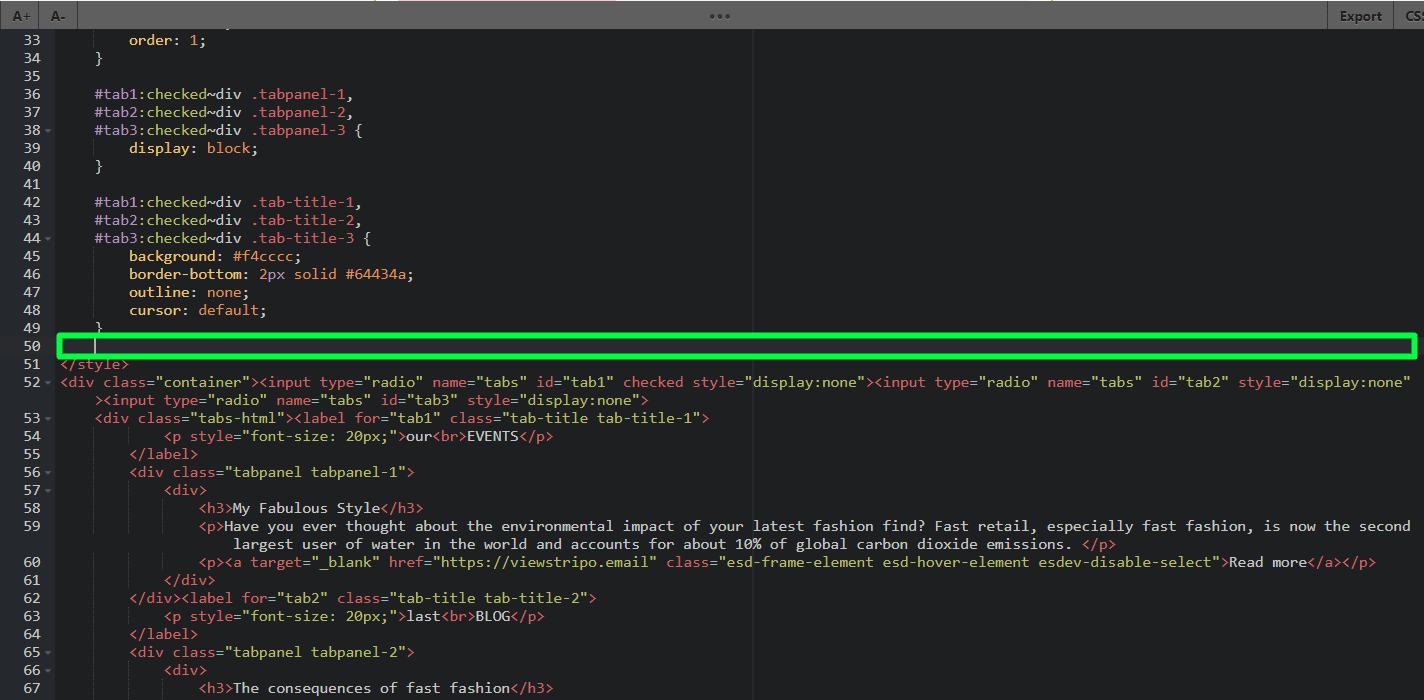Click the A+ font size increase icon
This screenshot has height=700, width=1424.
click(20, 15)
